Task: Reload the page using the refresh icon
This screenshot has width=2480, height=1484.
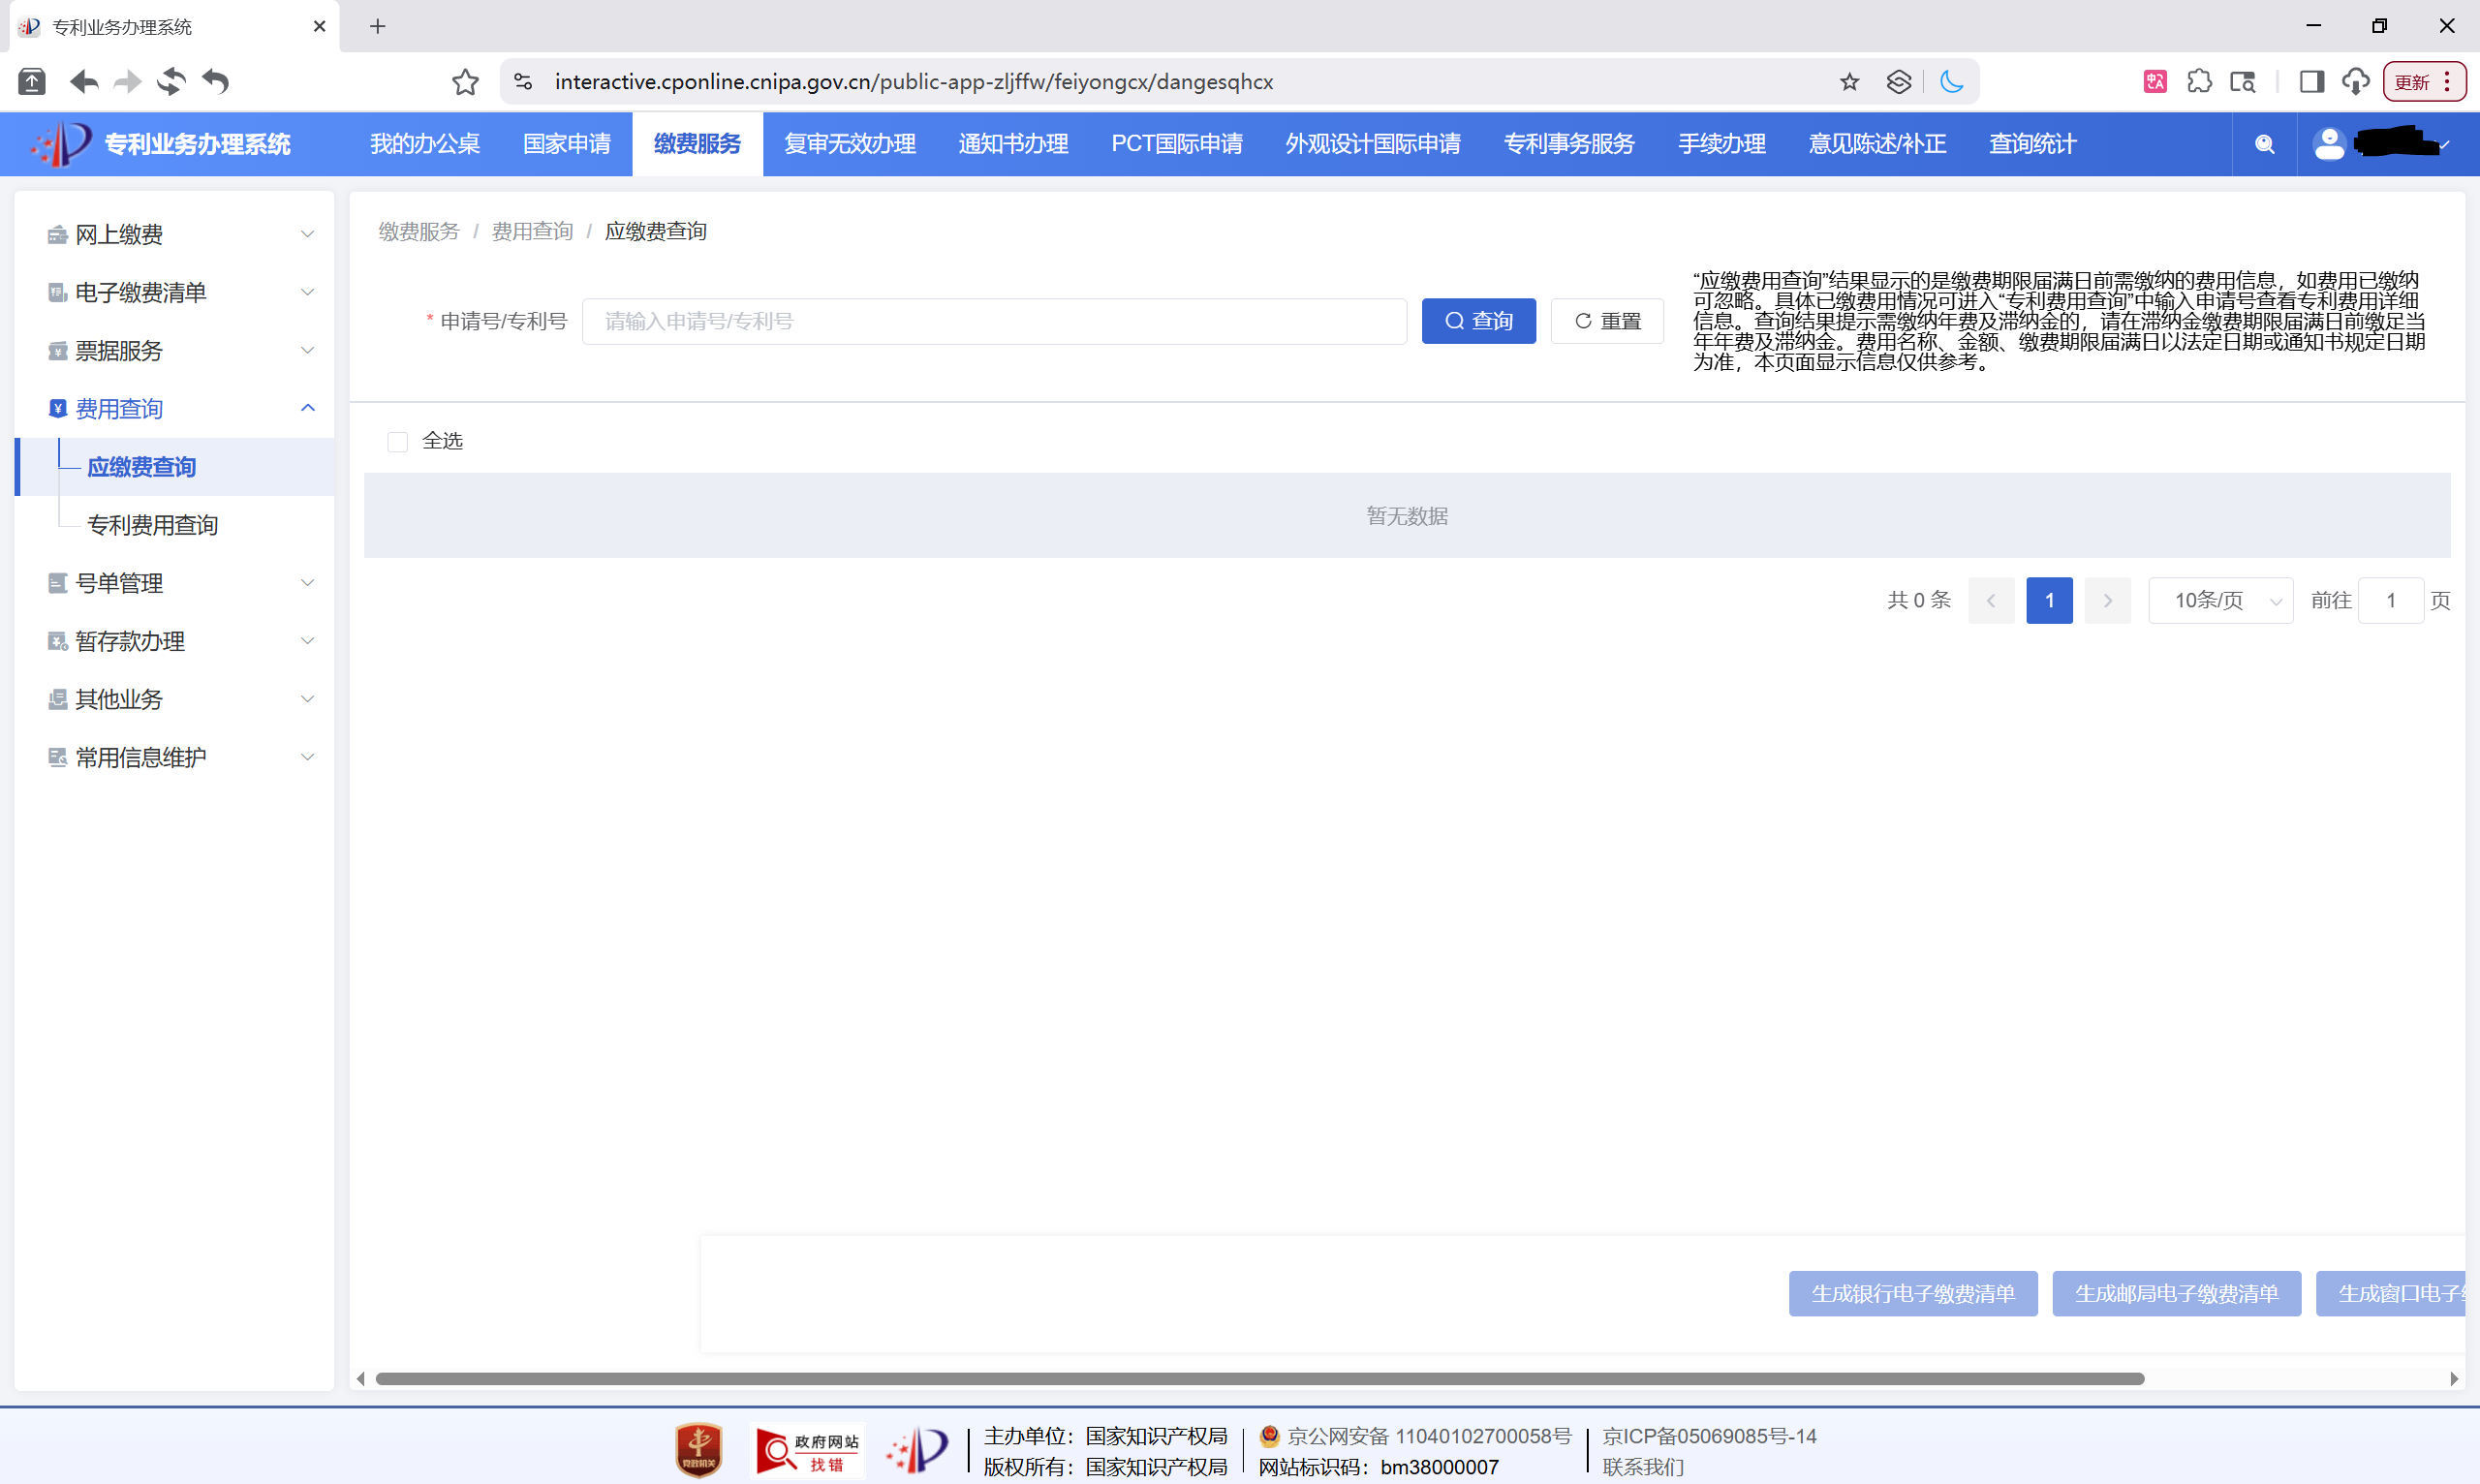Action: (x=171, y=82)
